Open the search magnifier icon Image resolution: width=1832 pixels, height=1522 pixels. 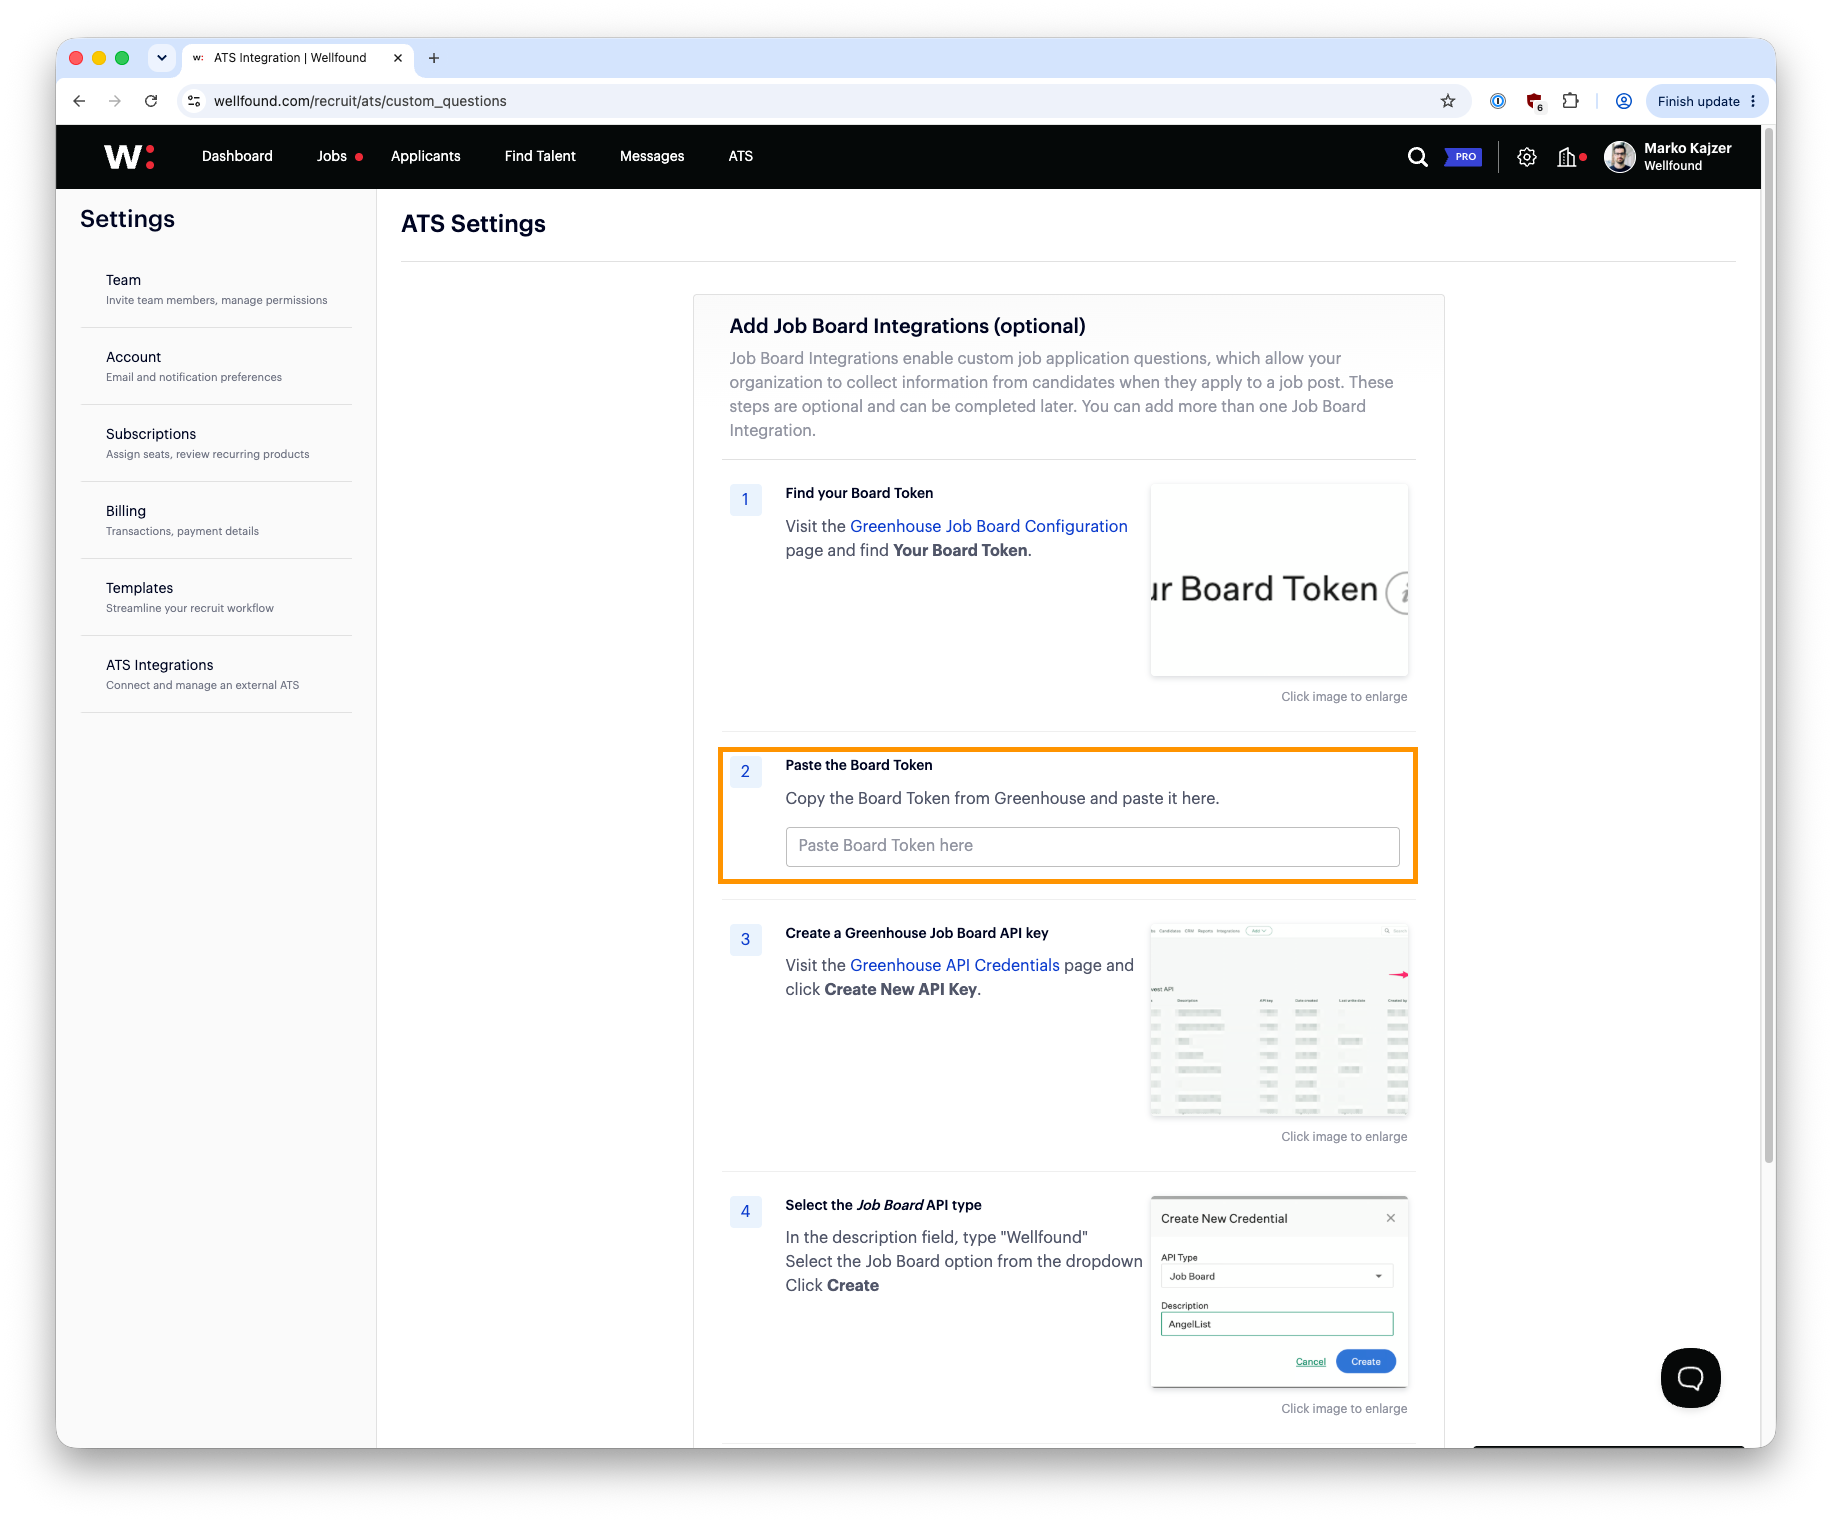(x=1417, y=157)
